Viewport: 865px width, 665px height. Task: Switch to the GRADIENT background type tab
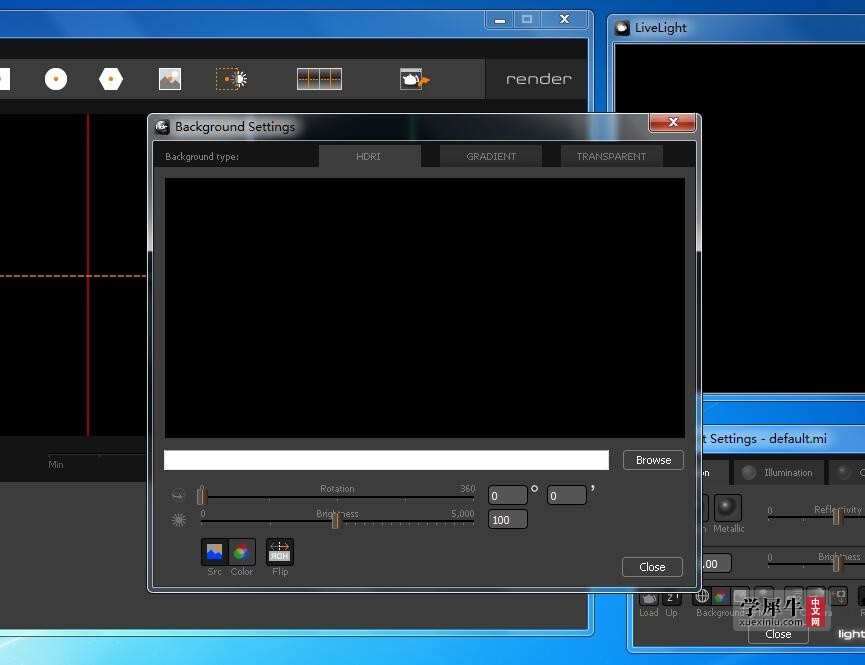(x=491, y=156)
